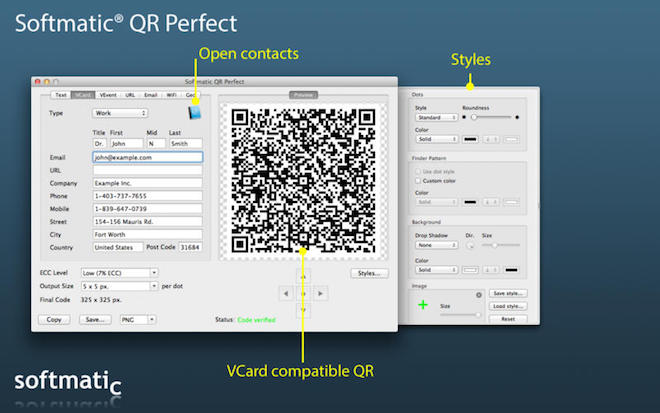
Task: Click the drop shadow Dir. dial
Action: tap(470, 245)
